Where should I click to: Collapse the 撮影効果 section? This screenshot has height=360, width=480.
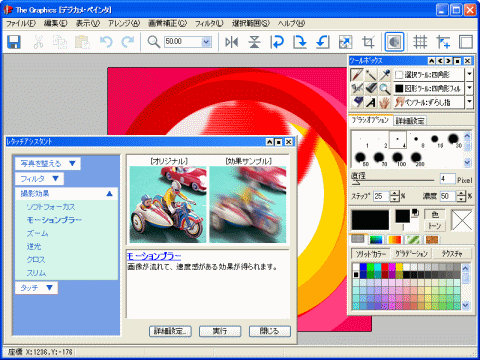point(66,194)
